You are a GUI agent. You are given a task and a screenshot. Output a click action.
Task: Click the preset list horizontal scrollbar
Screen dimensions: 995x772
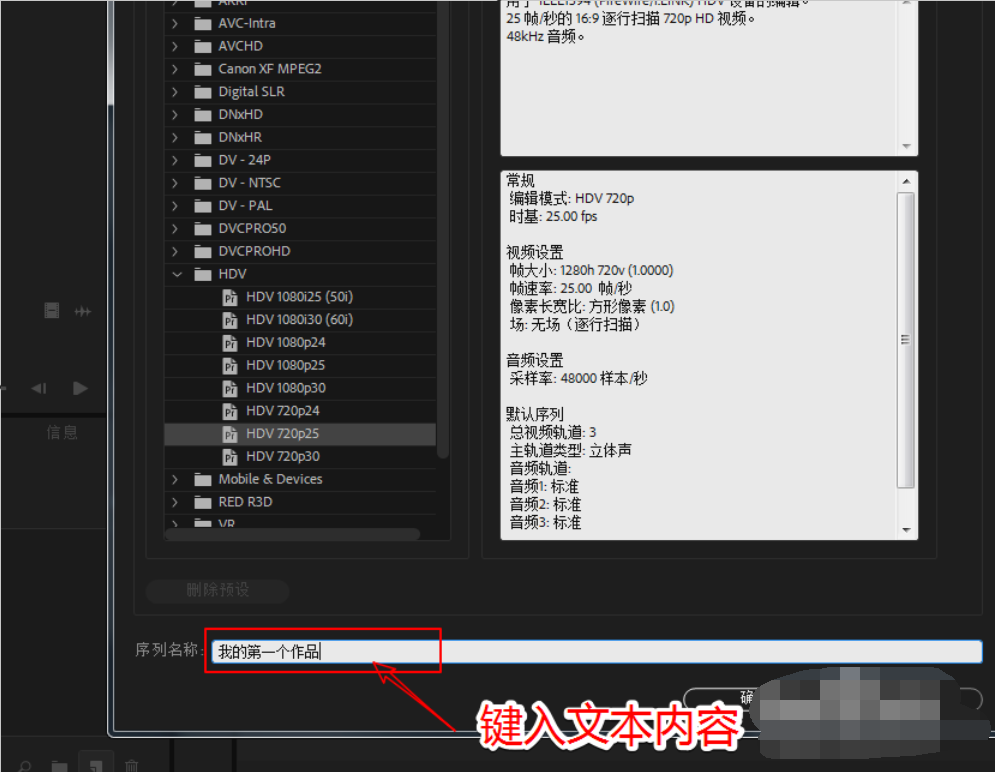(292, 534)
